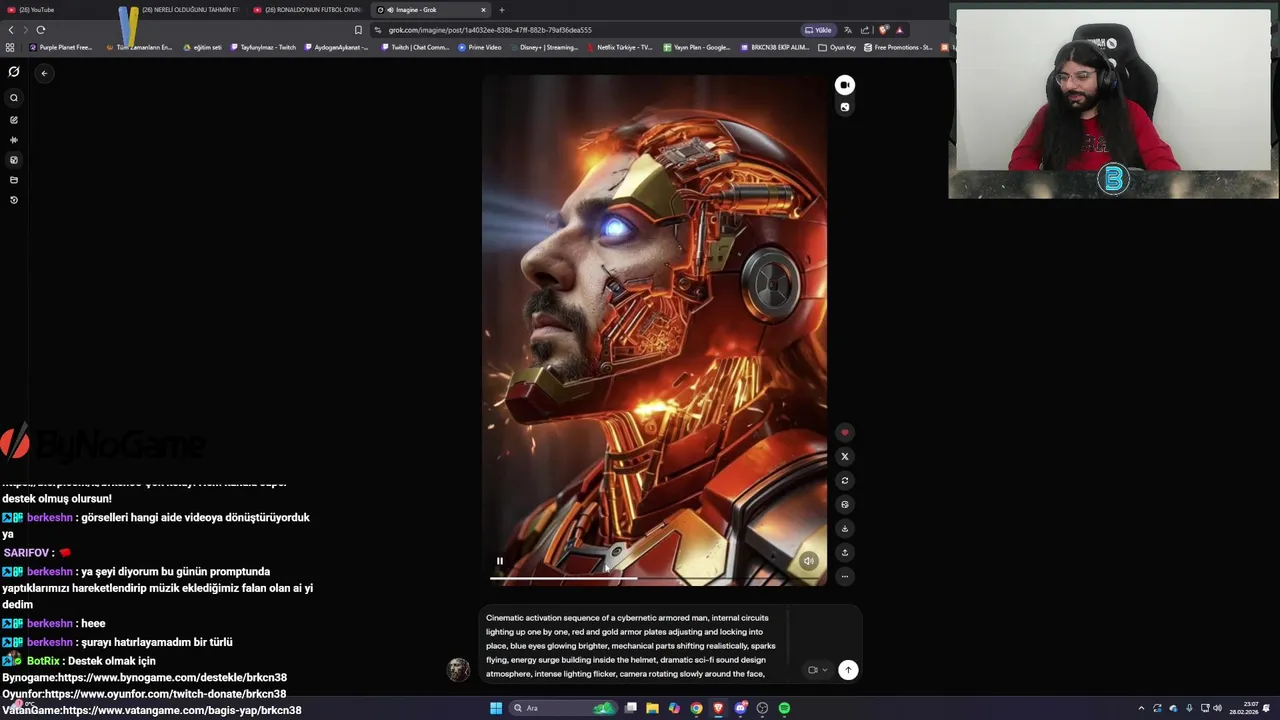Open Spotify from the taskbar
The height and width of the screenshot is (720, 1280).
784,708
